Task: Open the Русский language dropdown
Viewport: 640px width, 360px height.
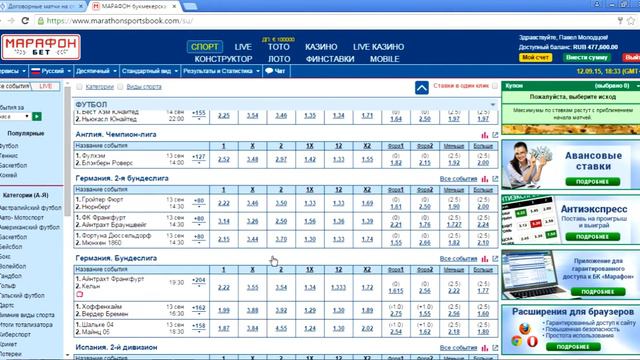Action: pyautogui.click(x=51, y=71)
